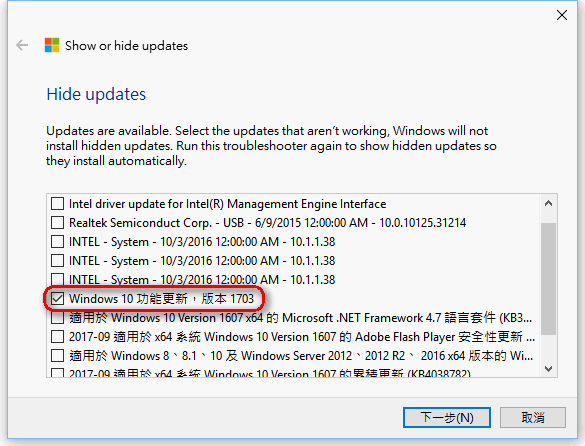This screenshot has width=585, height=446.
Task: Check Intel Management Engine Interface driver update
Action: pos(57,204)
